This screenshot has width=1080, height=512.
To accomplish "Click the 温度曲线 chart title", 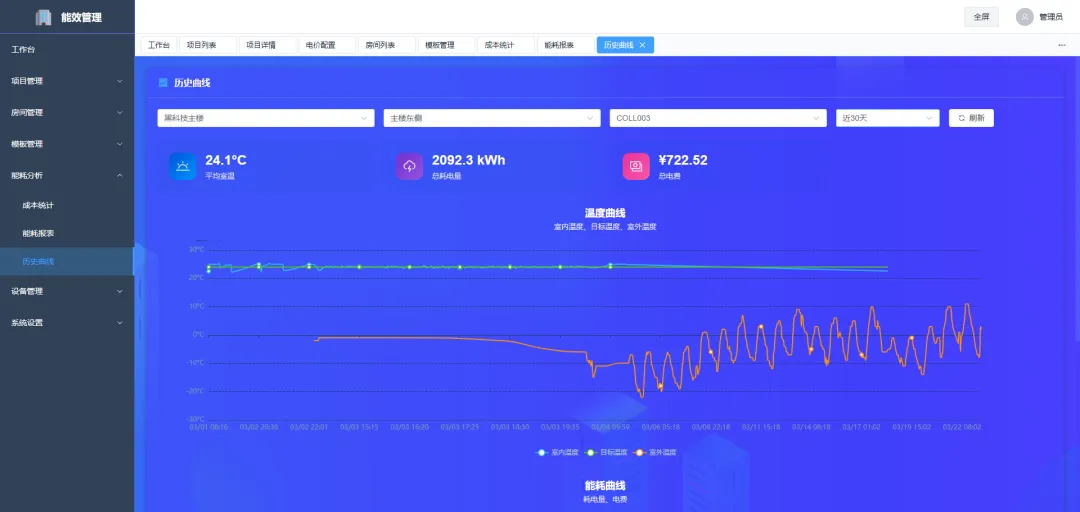I will 605,213.
